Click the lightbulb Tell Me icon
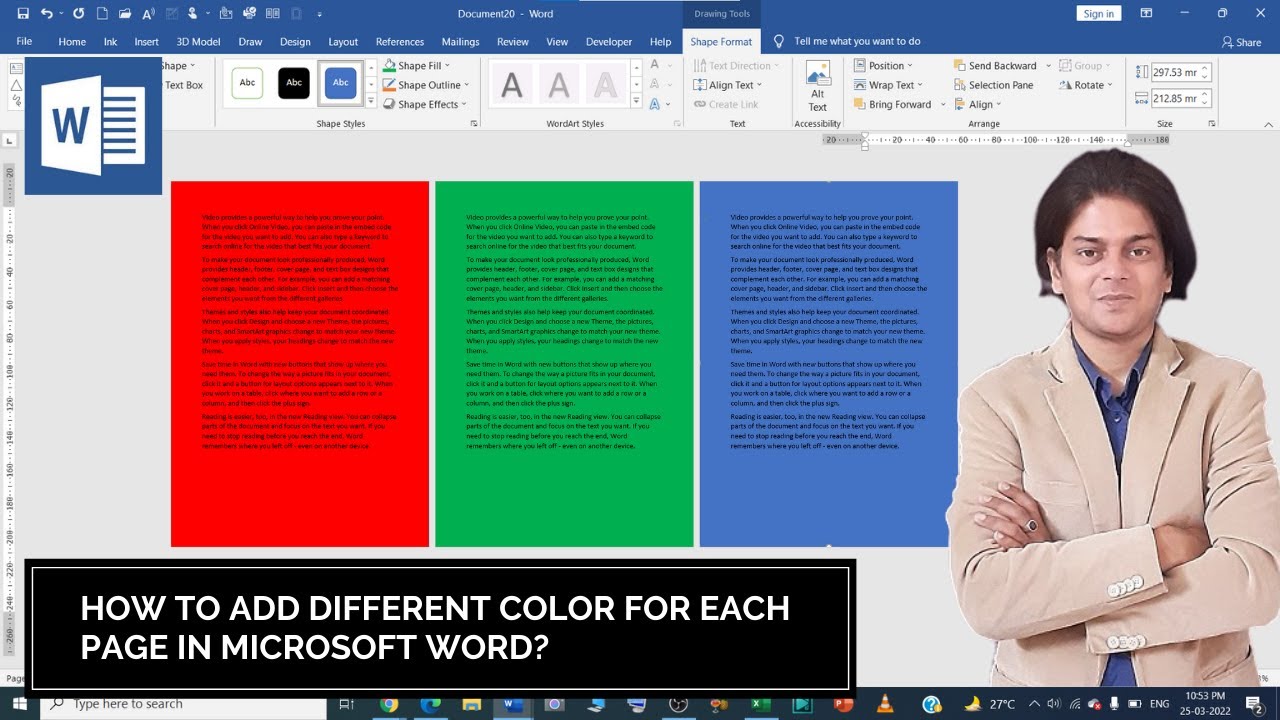Screen dimensions: 1280x720 pos(779,42)
